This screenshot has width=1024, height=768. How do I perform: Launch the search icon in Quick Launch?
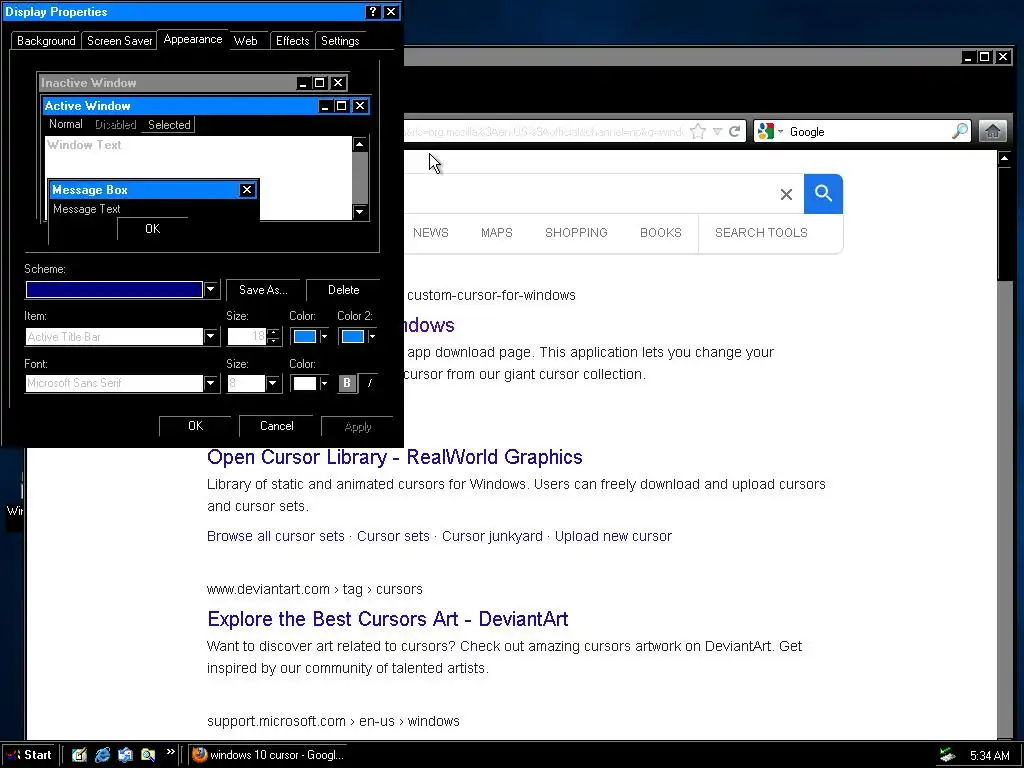pos(148,755)
